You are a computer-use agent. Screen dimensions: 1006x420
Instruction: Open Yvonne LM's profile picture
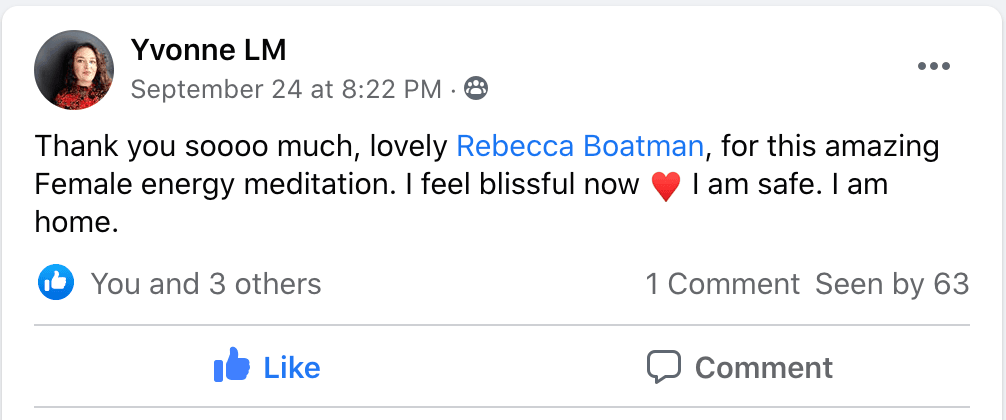[x=74, y=69]
